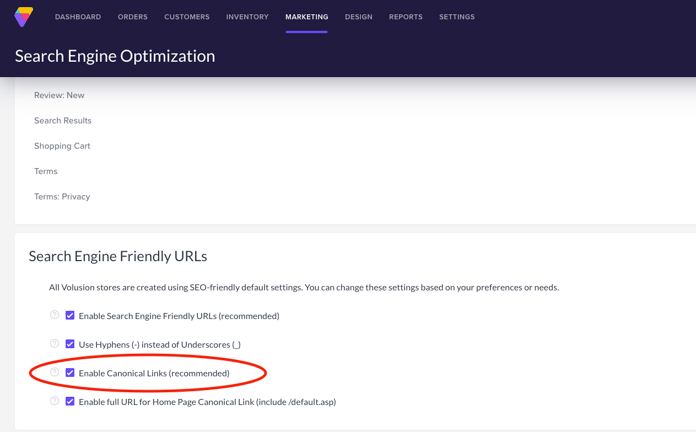Open the Terms: Privacy page entry
This screenshot has height=432, width=696.
pyautogui.click(x=62, y=197)
